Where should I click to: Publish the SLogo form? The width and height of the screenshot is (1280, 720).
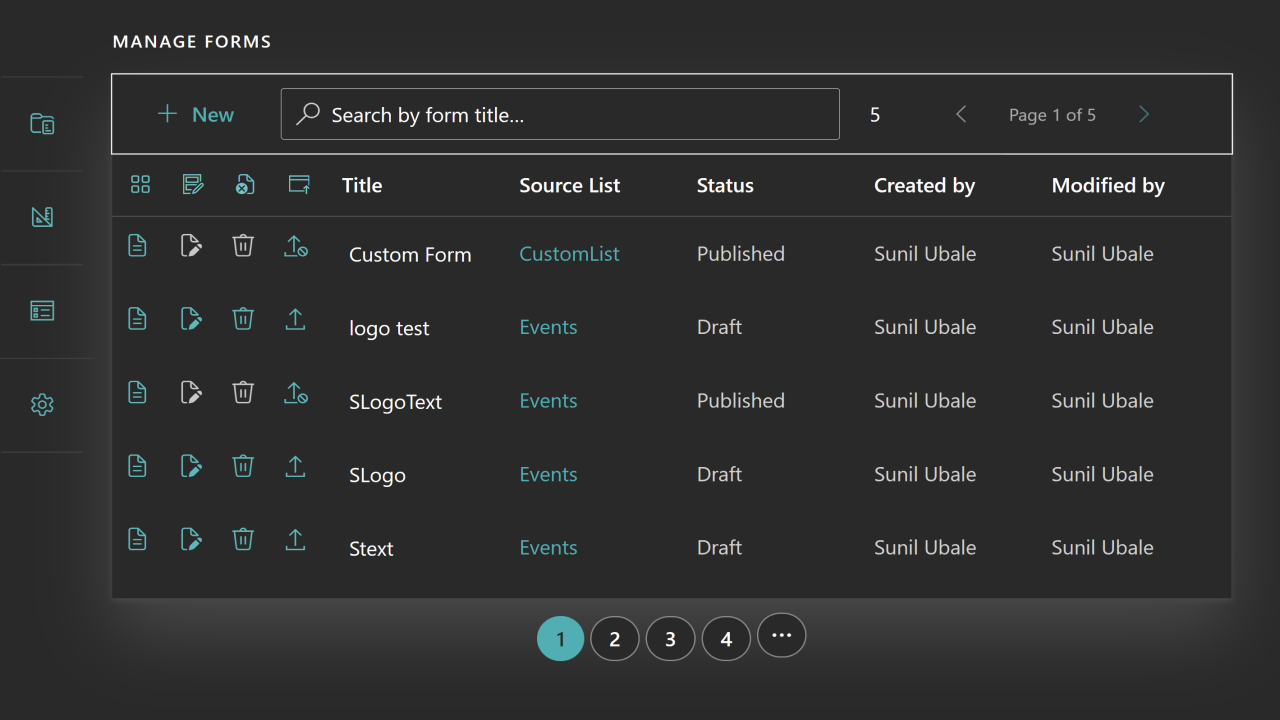click(x=295, y=465)
